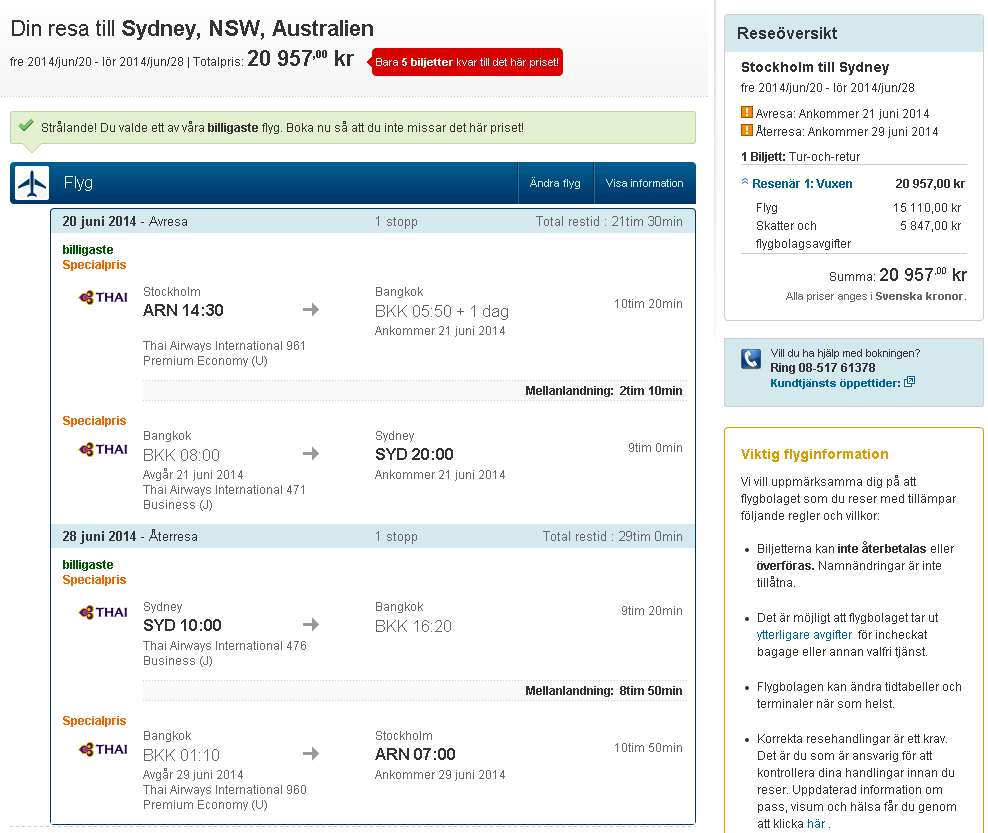The image size is (988, 833).
Task: Click arrow between ARN 14:30 and BKK 05:50
Action: pyautogui.click(x=311, y=310)
